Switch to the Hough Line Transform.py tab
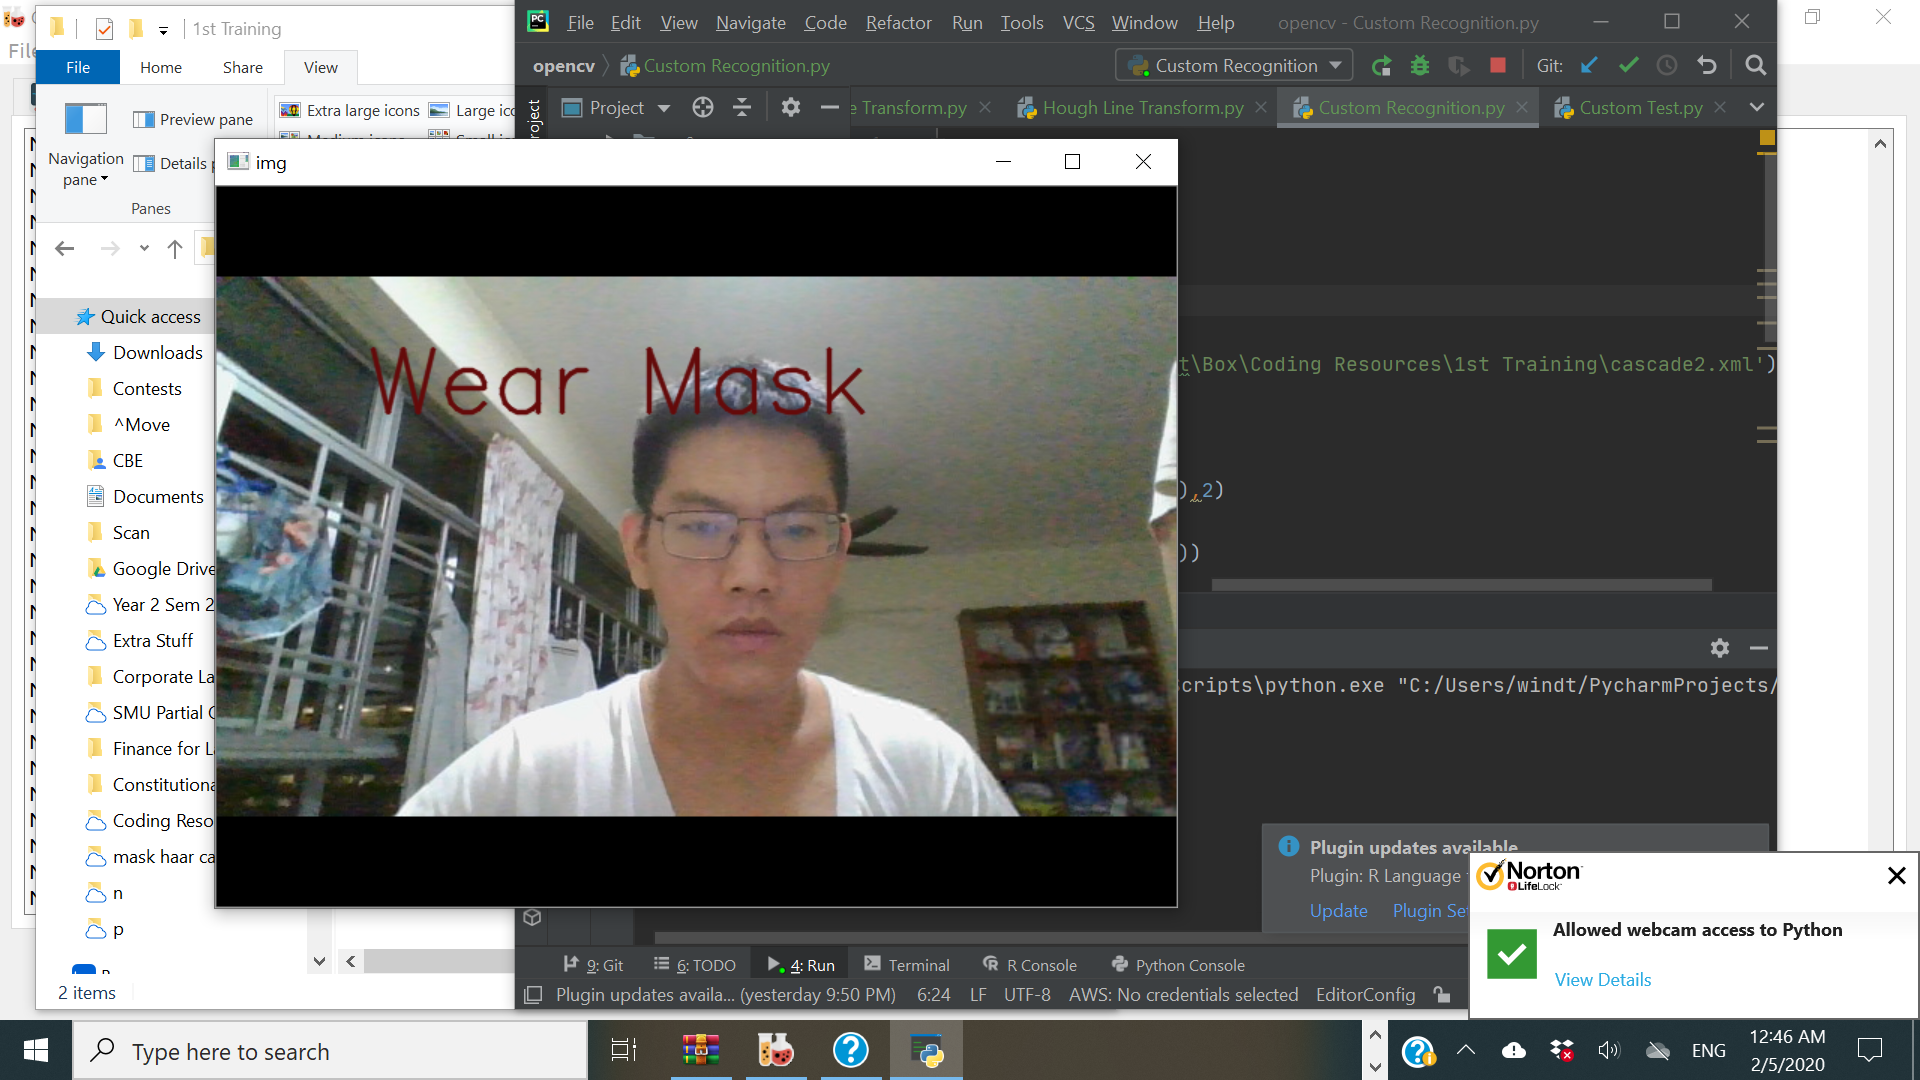 pyautogui.click(x=1143, y=108)
